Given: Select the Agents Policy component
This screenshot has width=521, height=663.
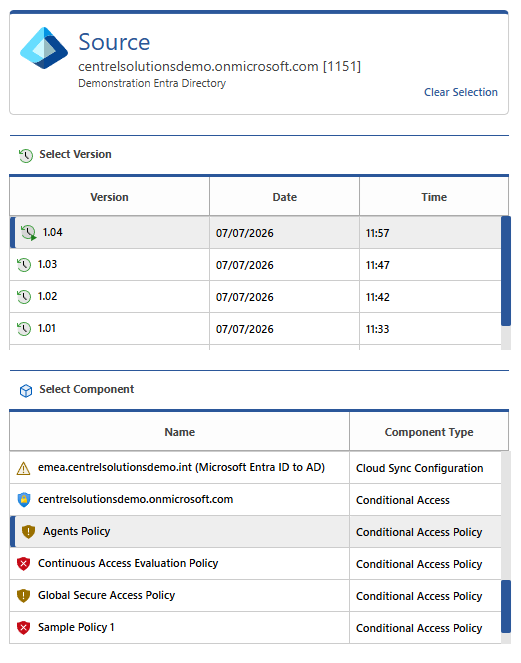Looking at the screenshot, I should tap(255, 531).
